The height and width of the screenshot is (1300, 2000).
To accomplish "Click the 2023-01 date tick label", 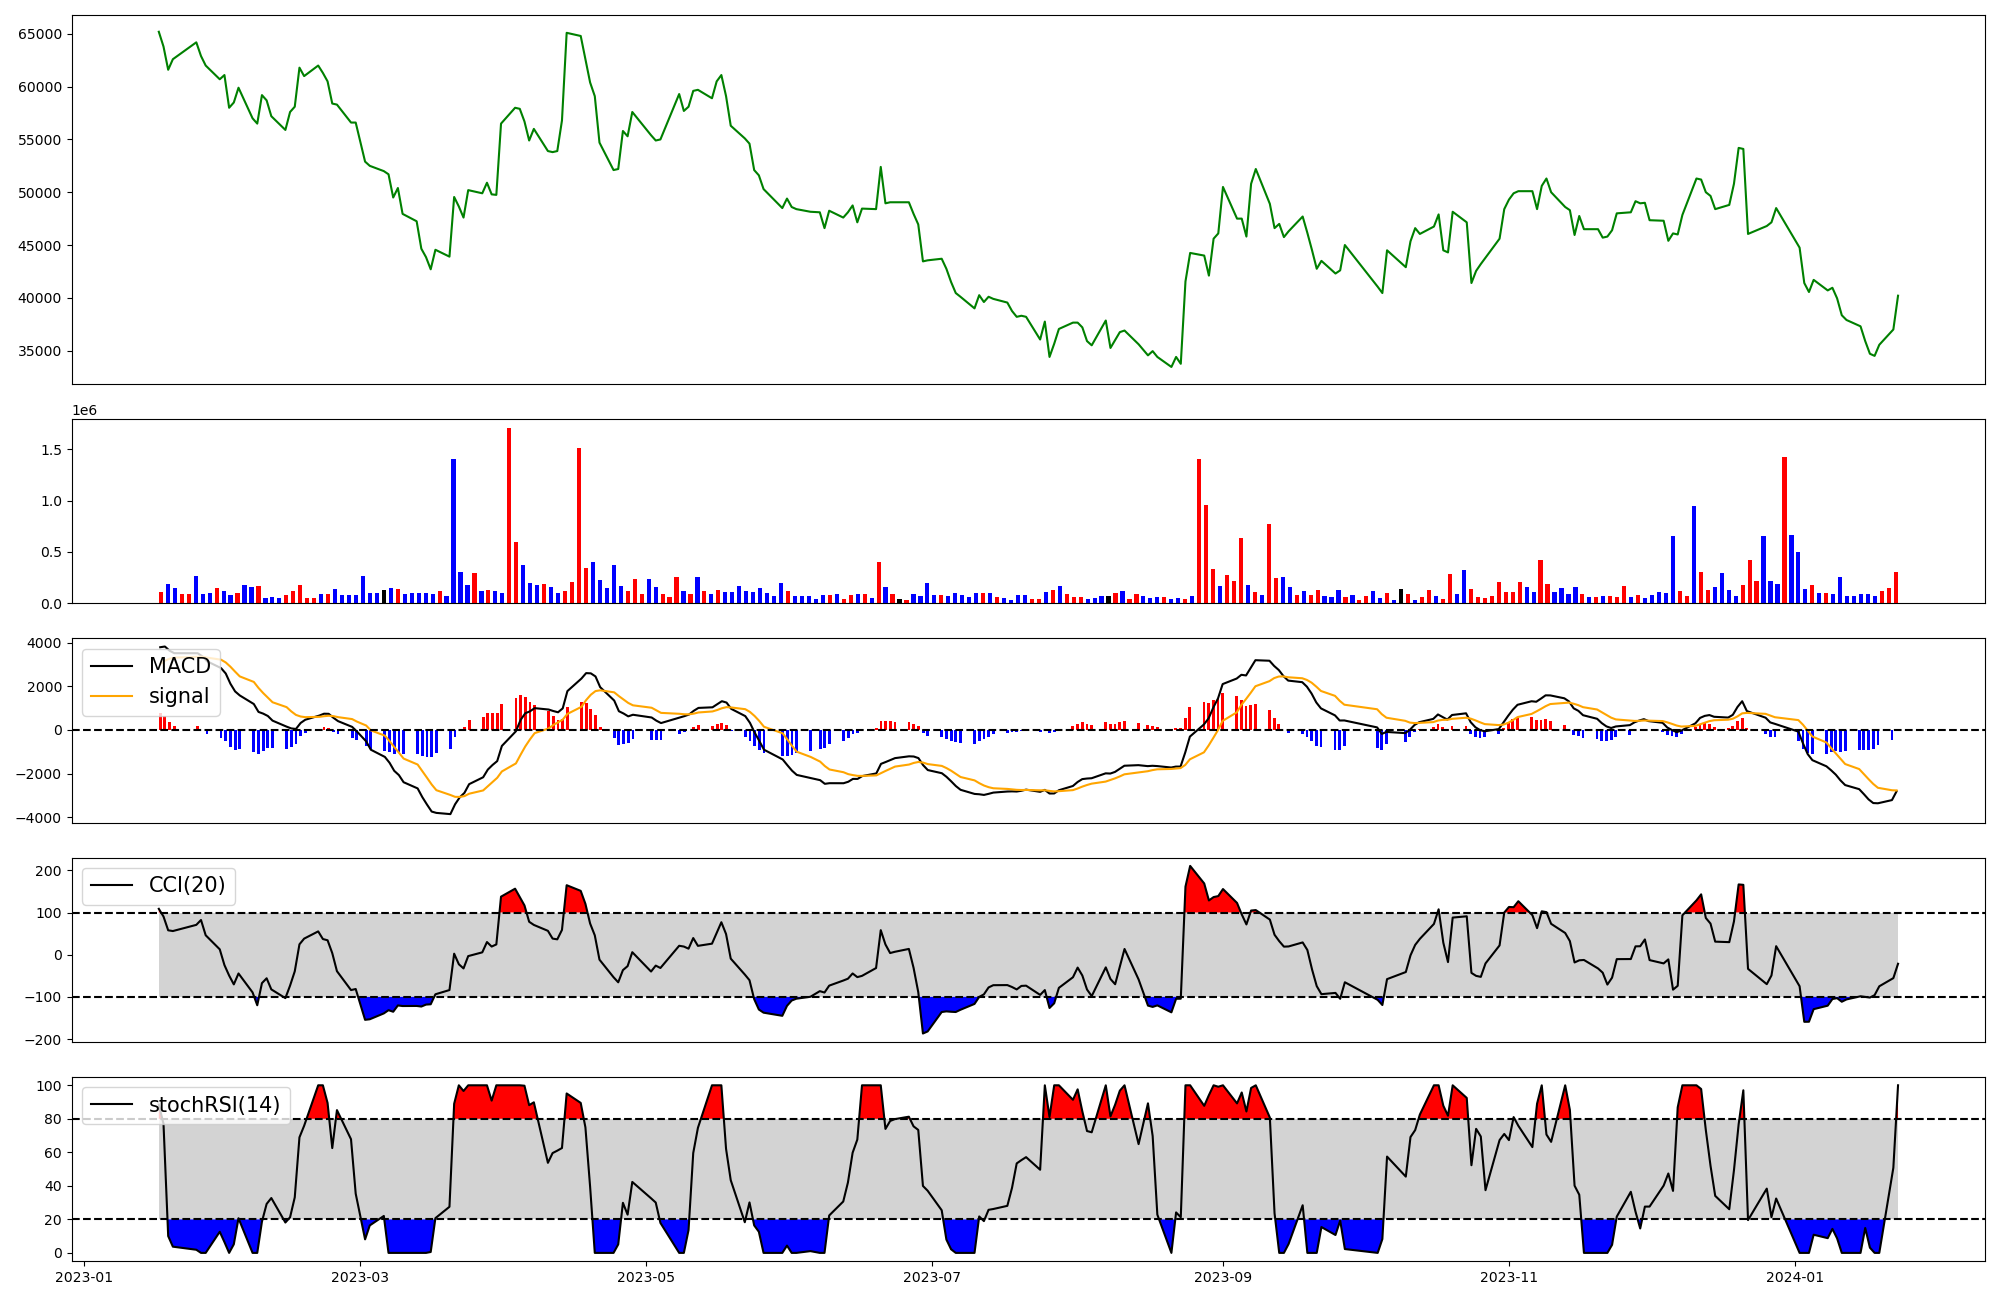I will click(x=84, y=1277).
